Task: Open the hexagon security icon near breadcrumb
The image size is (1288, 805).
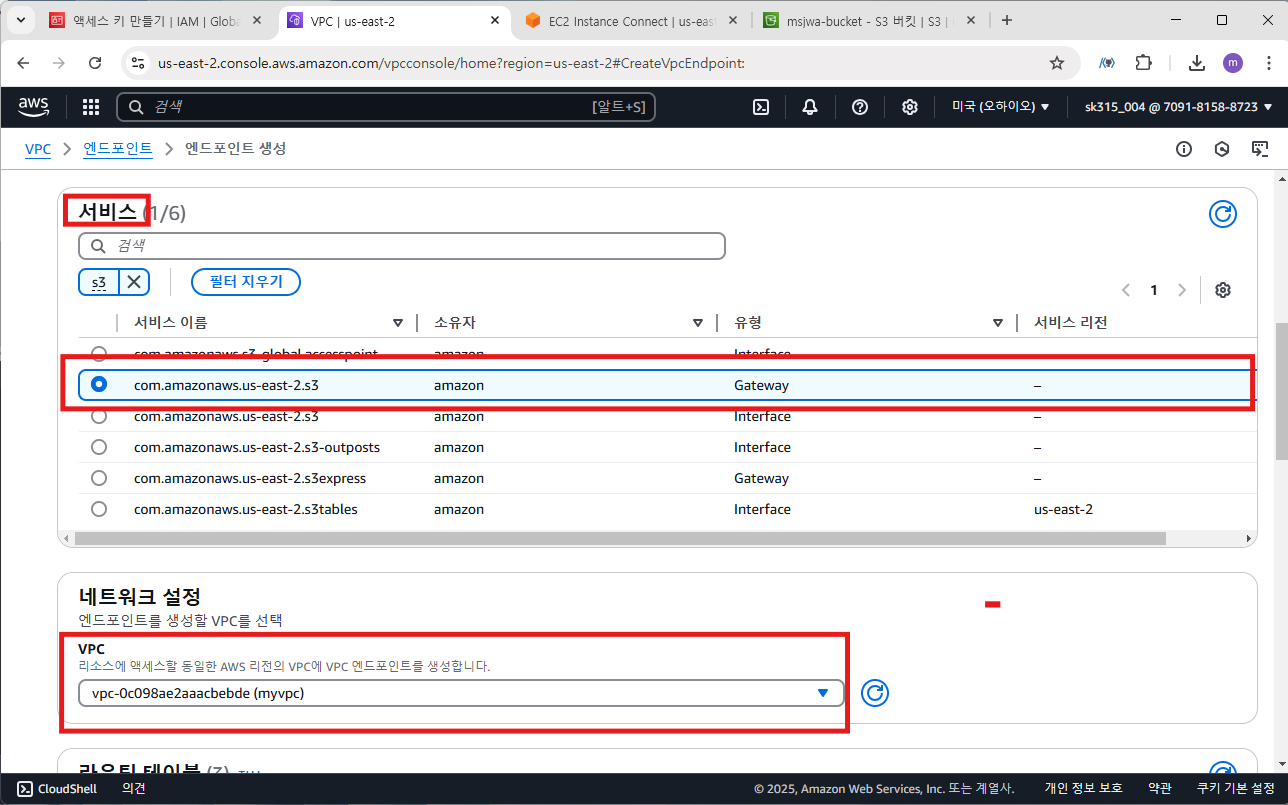Action: tap(1222, 149)
